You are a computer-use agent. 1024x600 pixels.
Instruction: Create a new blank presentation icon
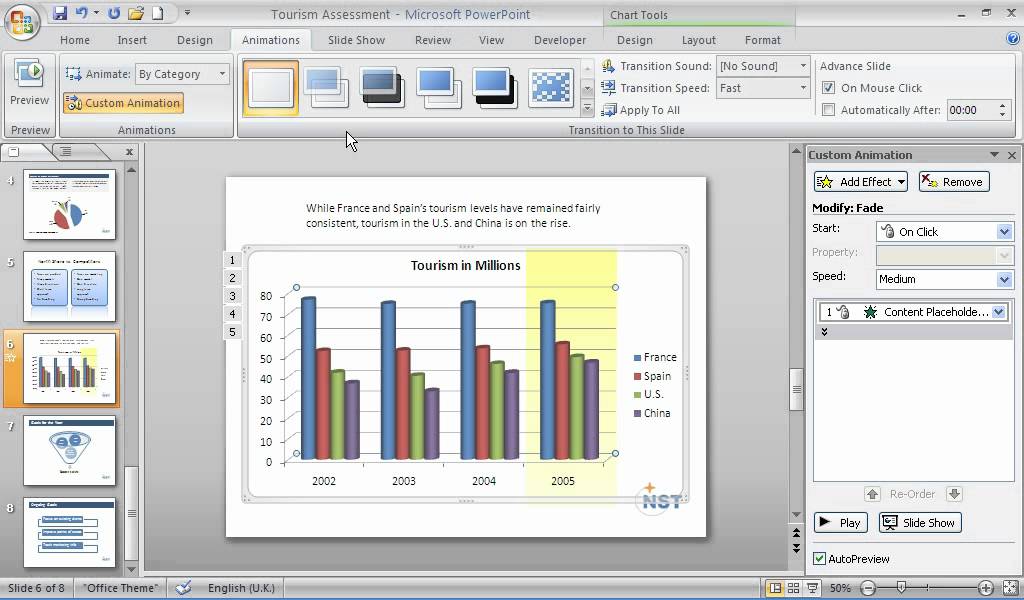click(x=157, y=12)
